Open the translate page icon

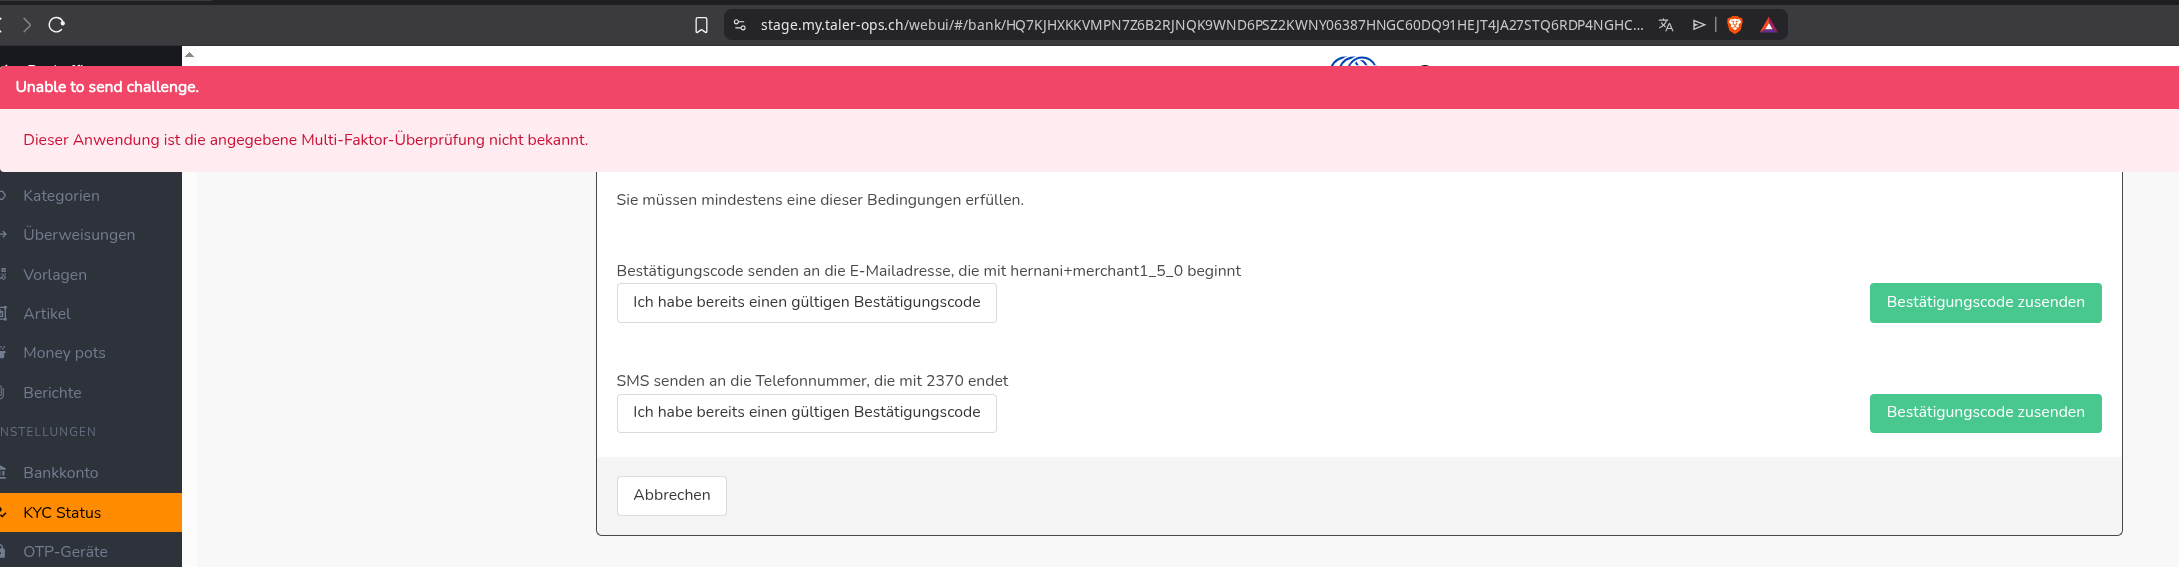[1666, 25]
